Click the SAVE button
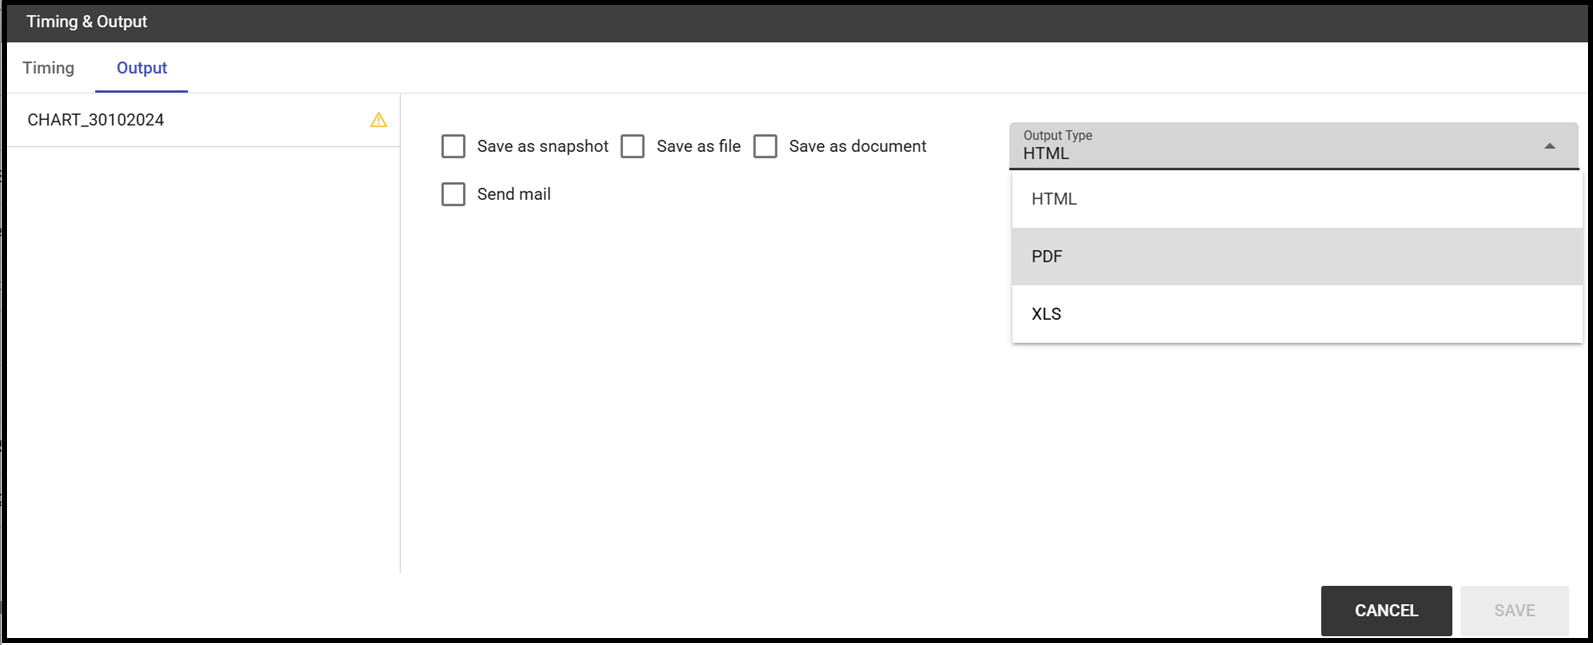 1514,611
